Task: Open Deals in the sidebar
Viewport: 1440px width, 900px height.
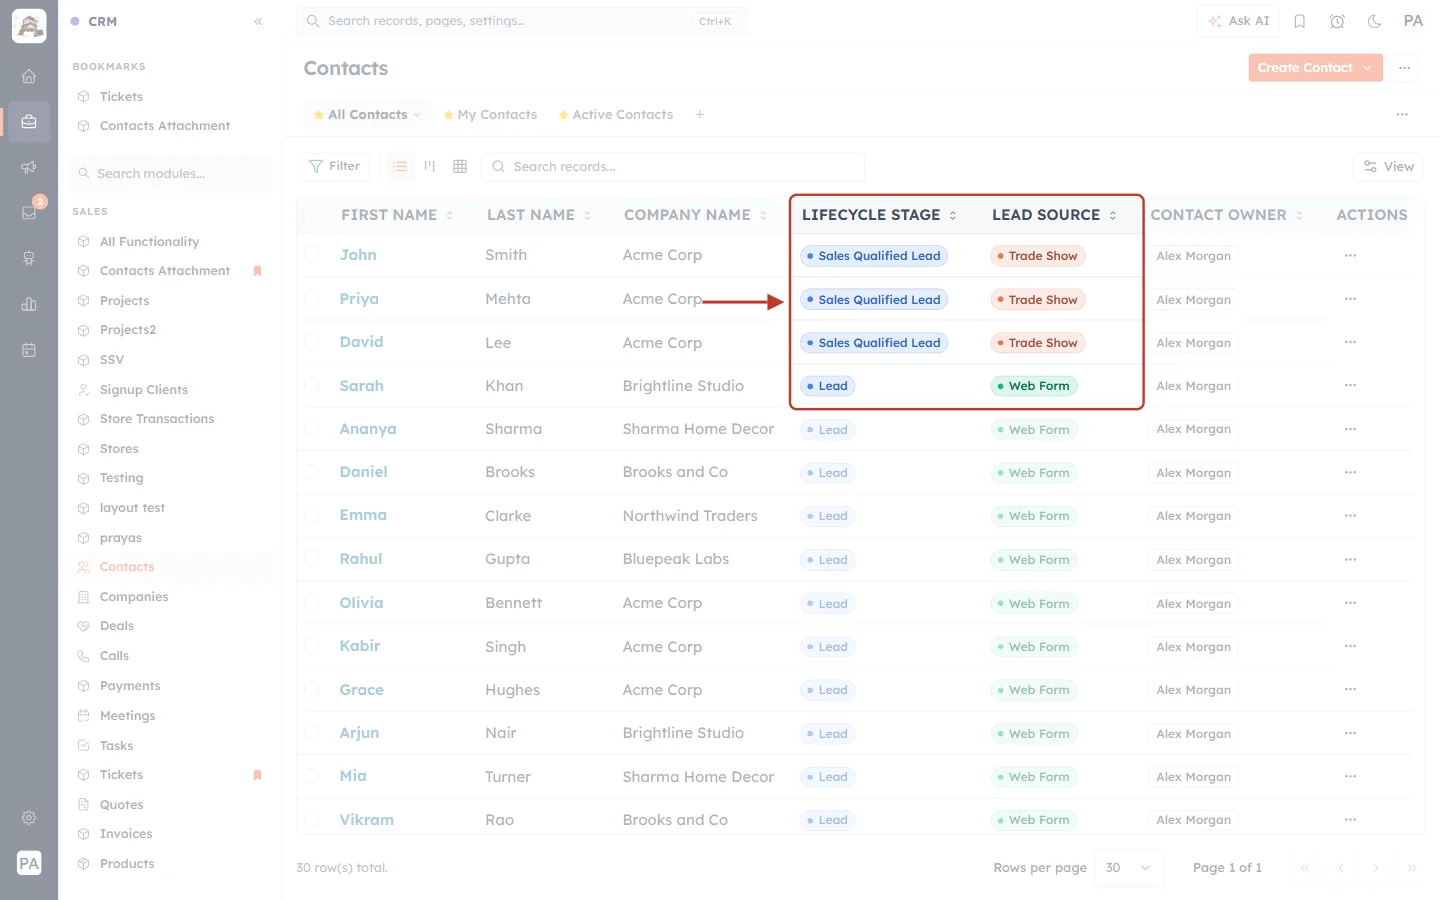Action: (x=117, y=626)
